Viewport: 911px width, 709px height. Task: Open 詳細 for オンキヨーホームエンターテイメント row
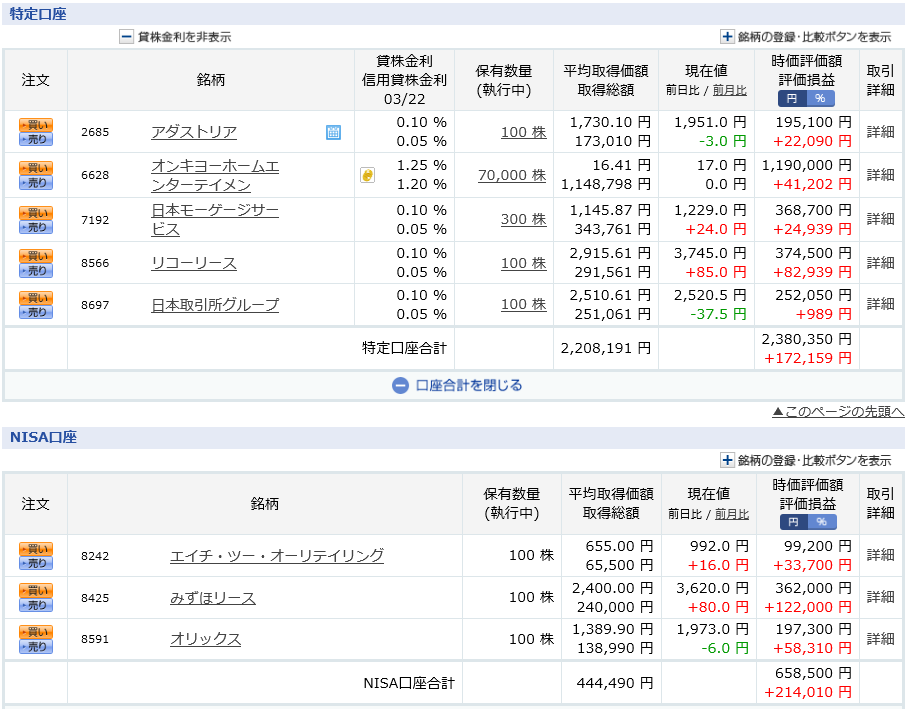(880, 175)
